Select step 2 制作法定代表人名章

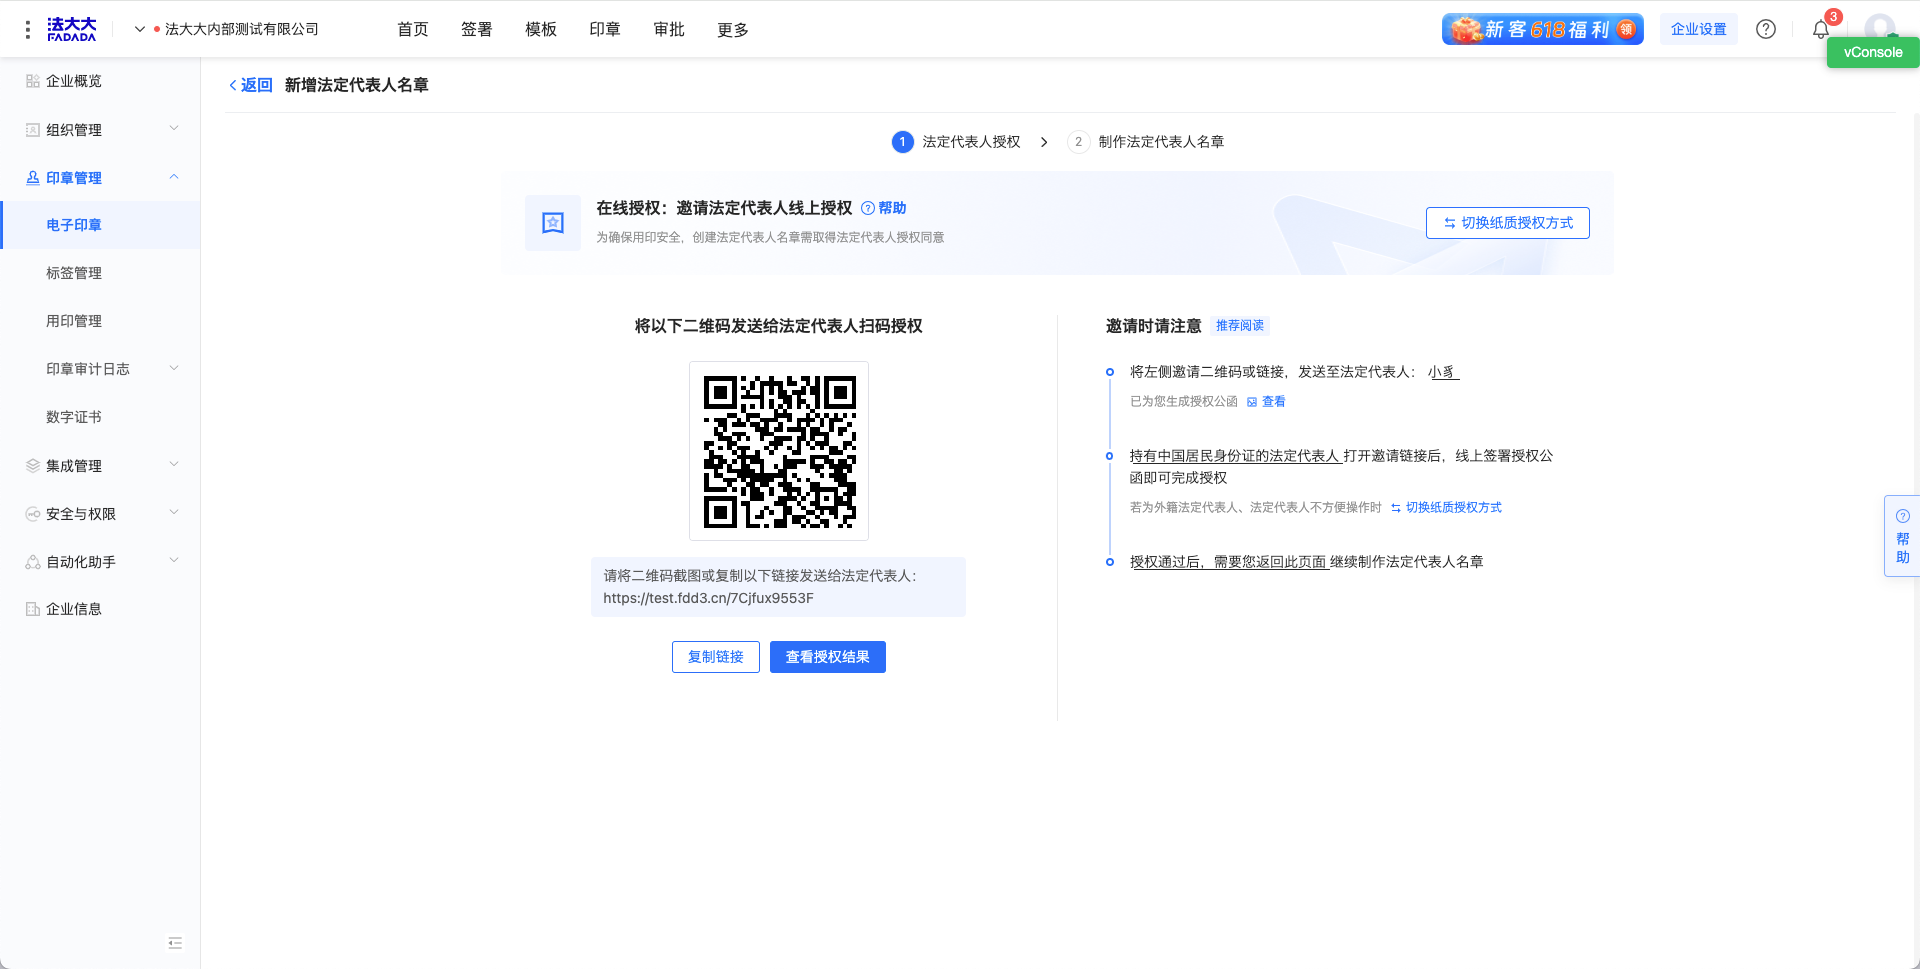point(1146,142)
